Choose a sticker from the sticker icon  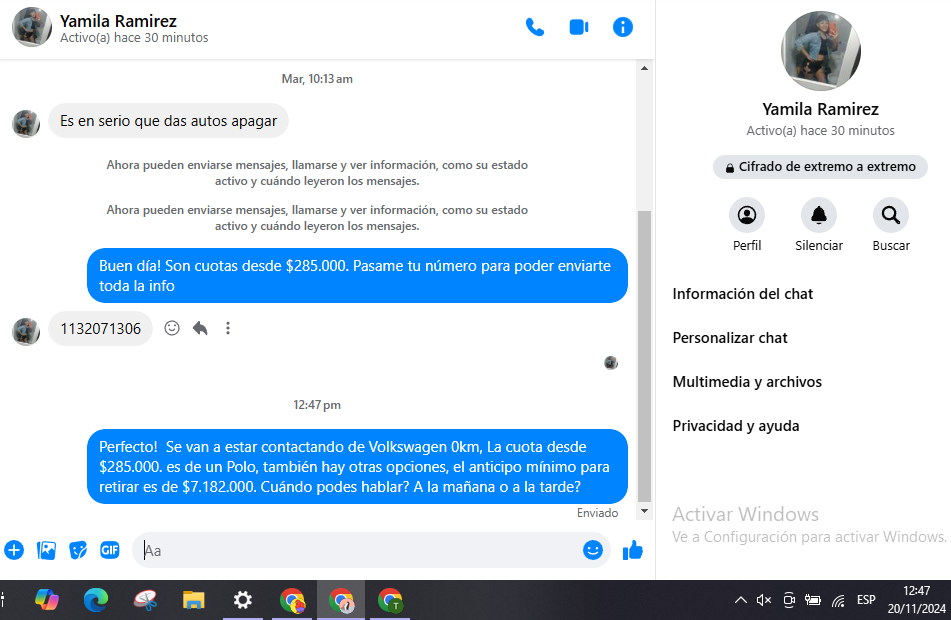pyautogui.click(x=78, y=550)
